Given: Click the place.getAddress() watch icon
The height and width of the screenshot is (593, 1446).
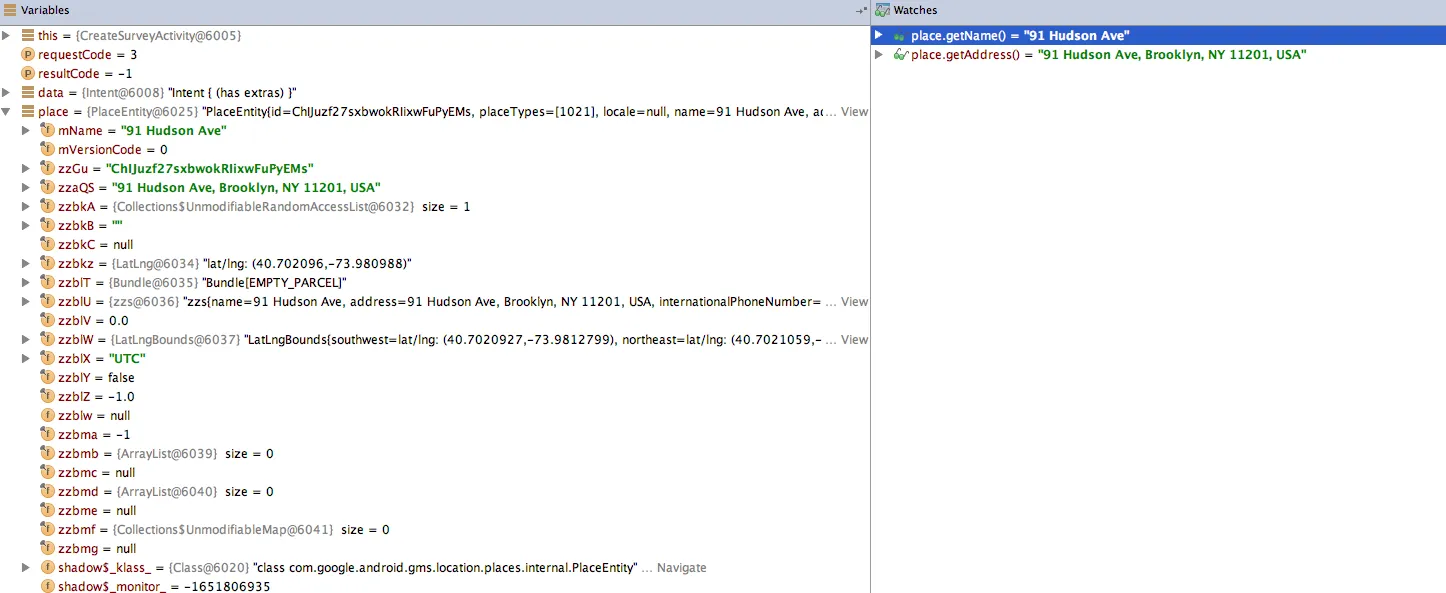Looking at the screenshot, I should [900, 54].
